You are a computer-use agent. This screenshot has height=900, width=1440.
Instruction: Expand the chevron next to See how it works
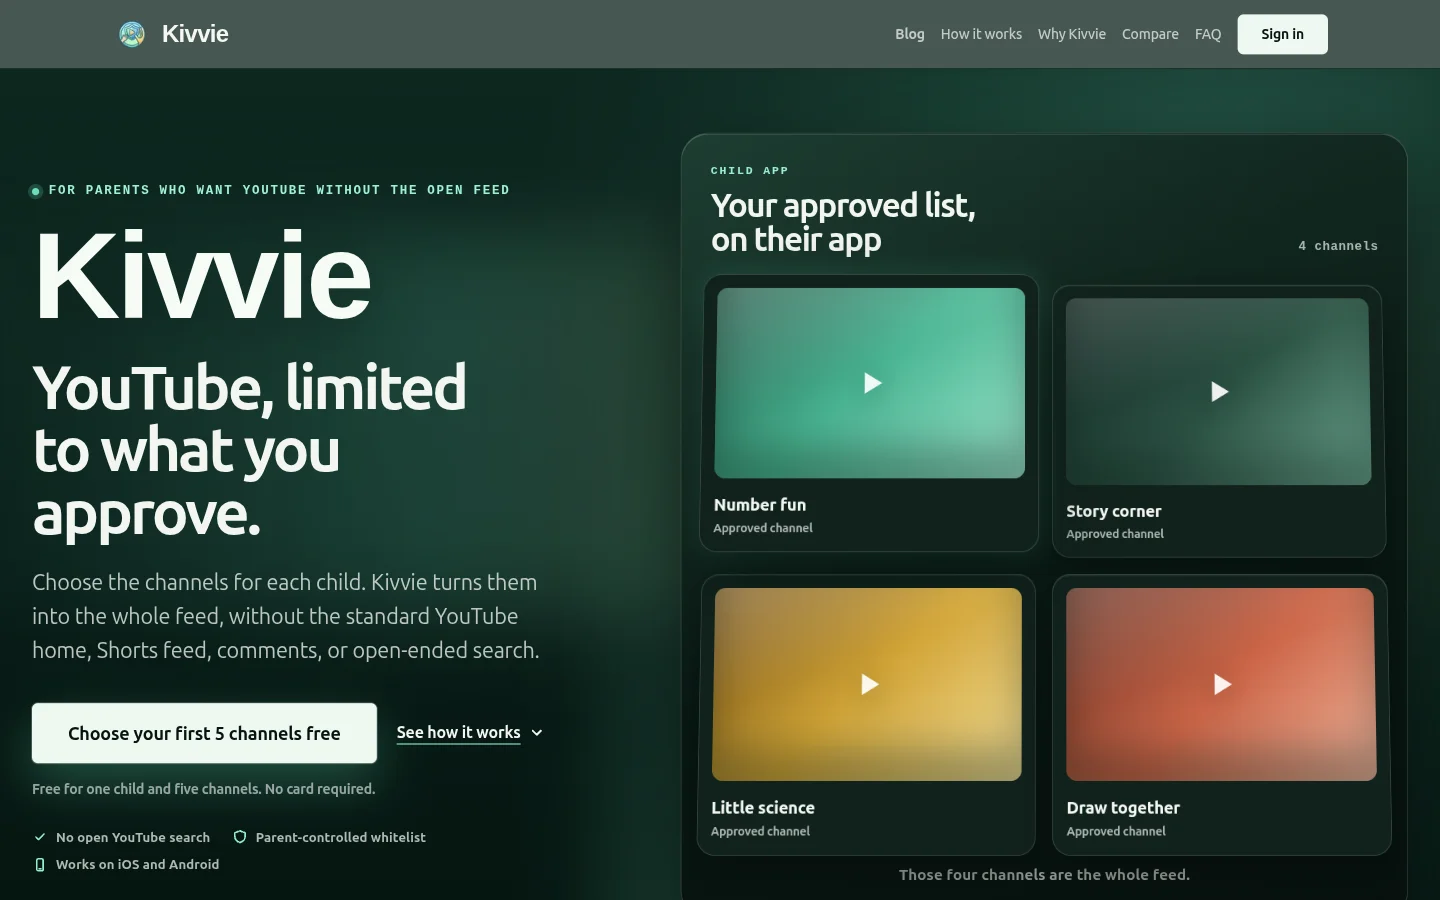point(537,733)
